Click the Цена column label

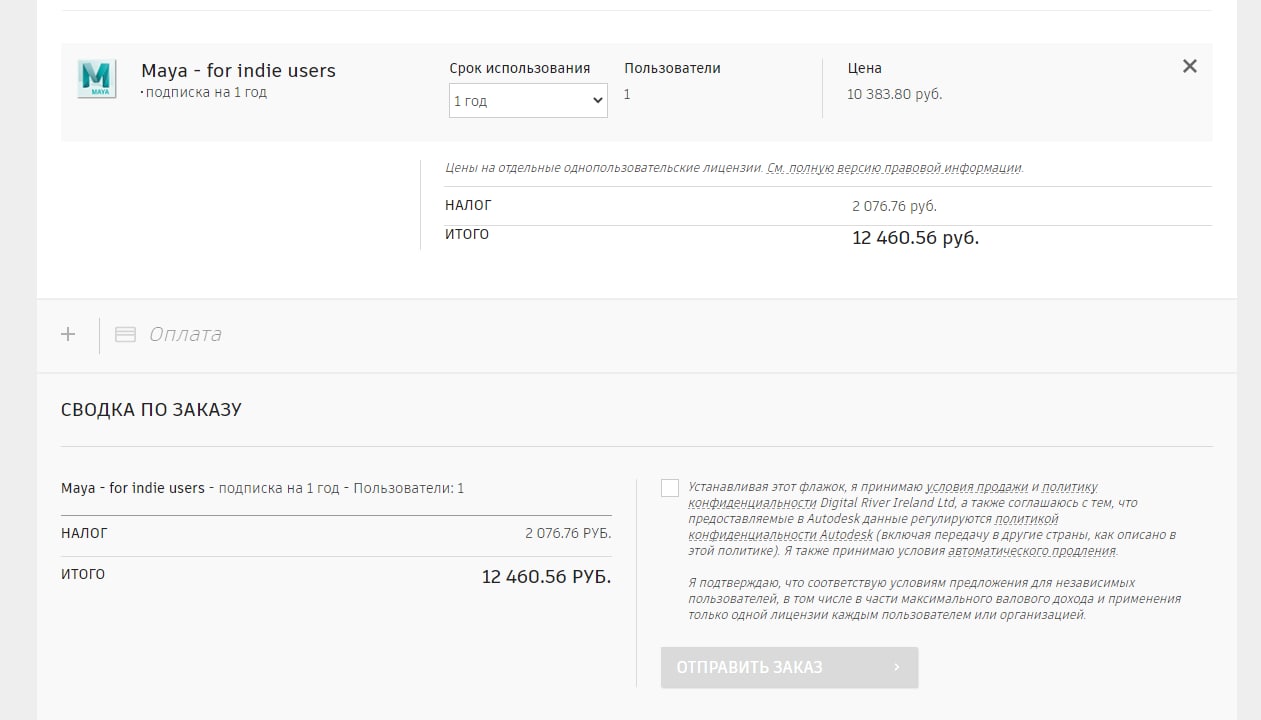[x=864, y=68]
